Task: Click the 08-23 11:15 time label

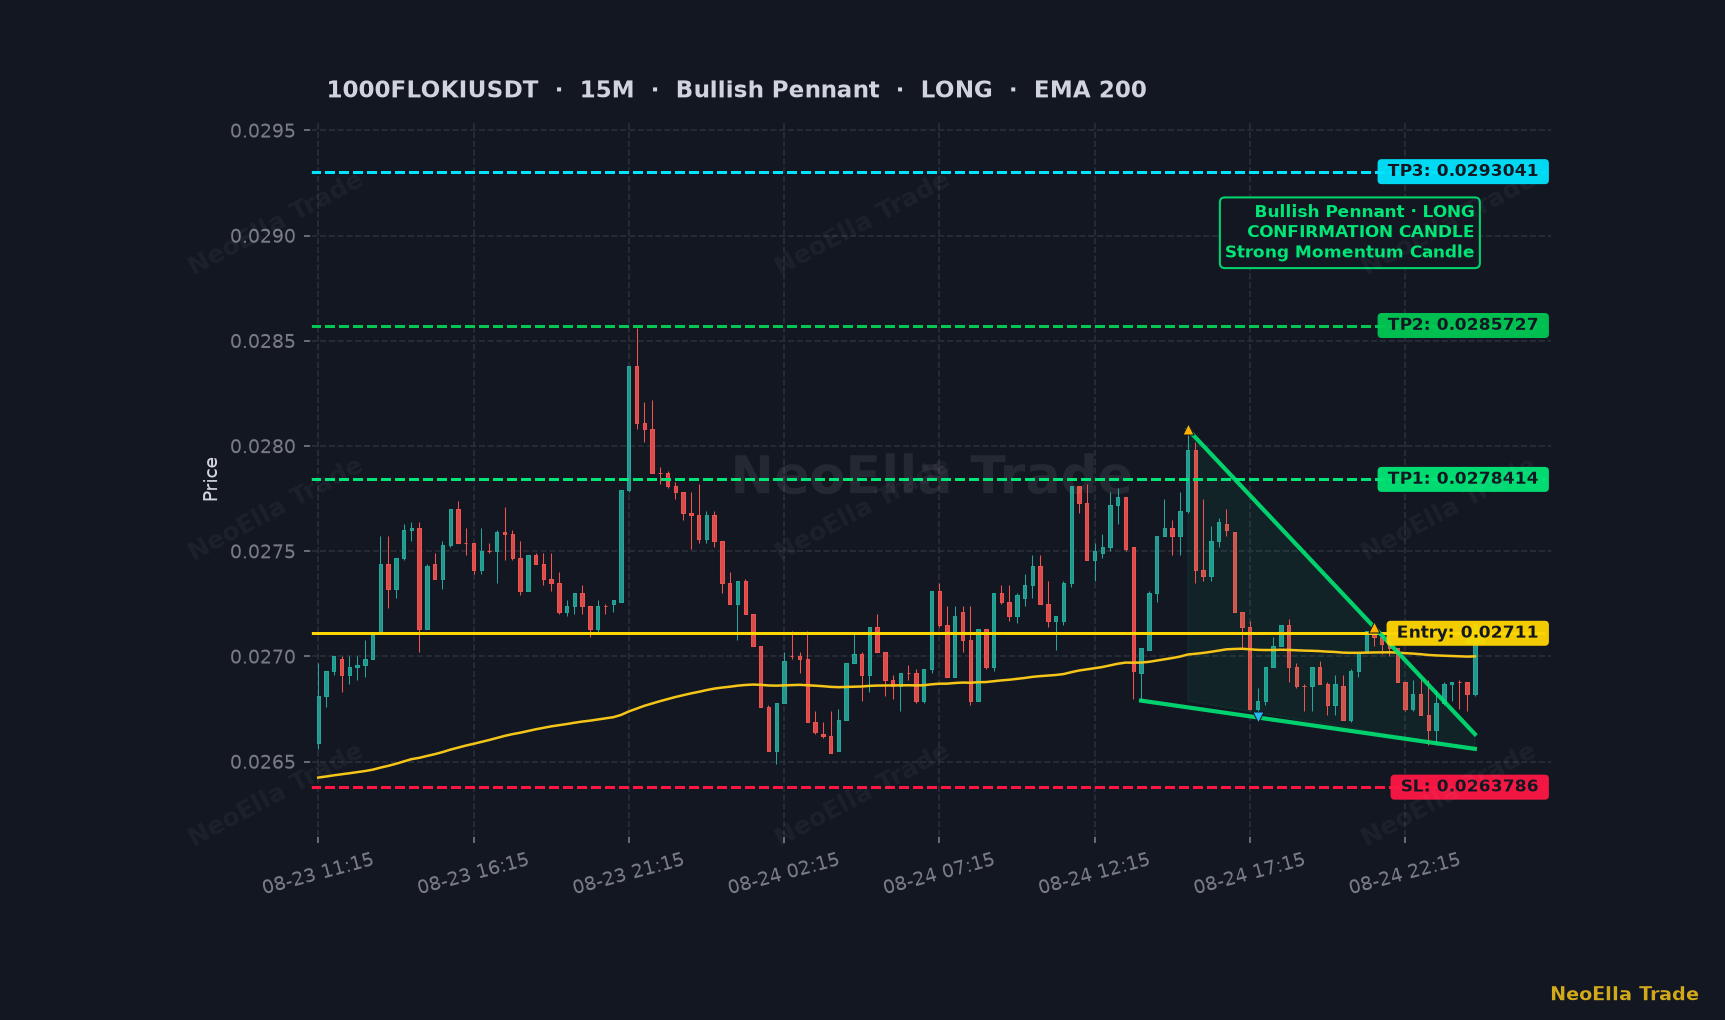Action: [318, 873]
